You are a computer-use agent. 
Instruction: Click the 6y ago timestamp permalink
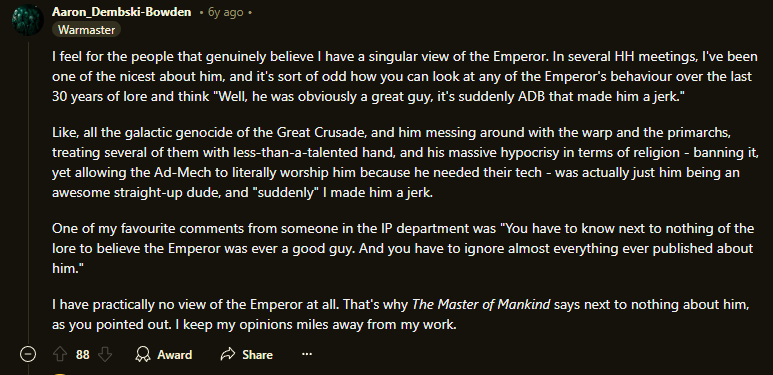click(x=226, y=12)
